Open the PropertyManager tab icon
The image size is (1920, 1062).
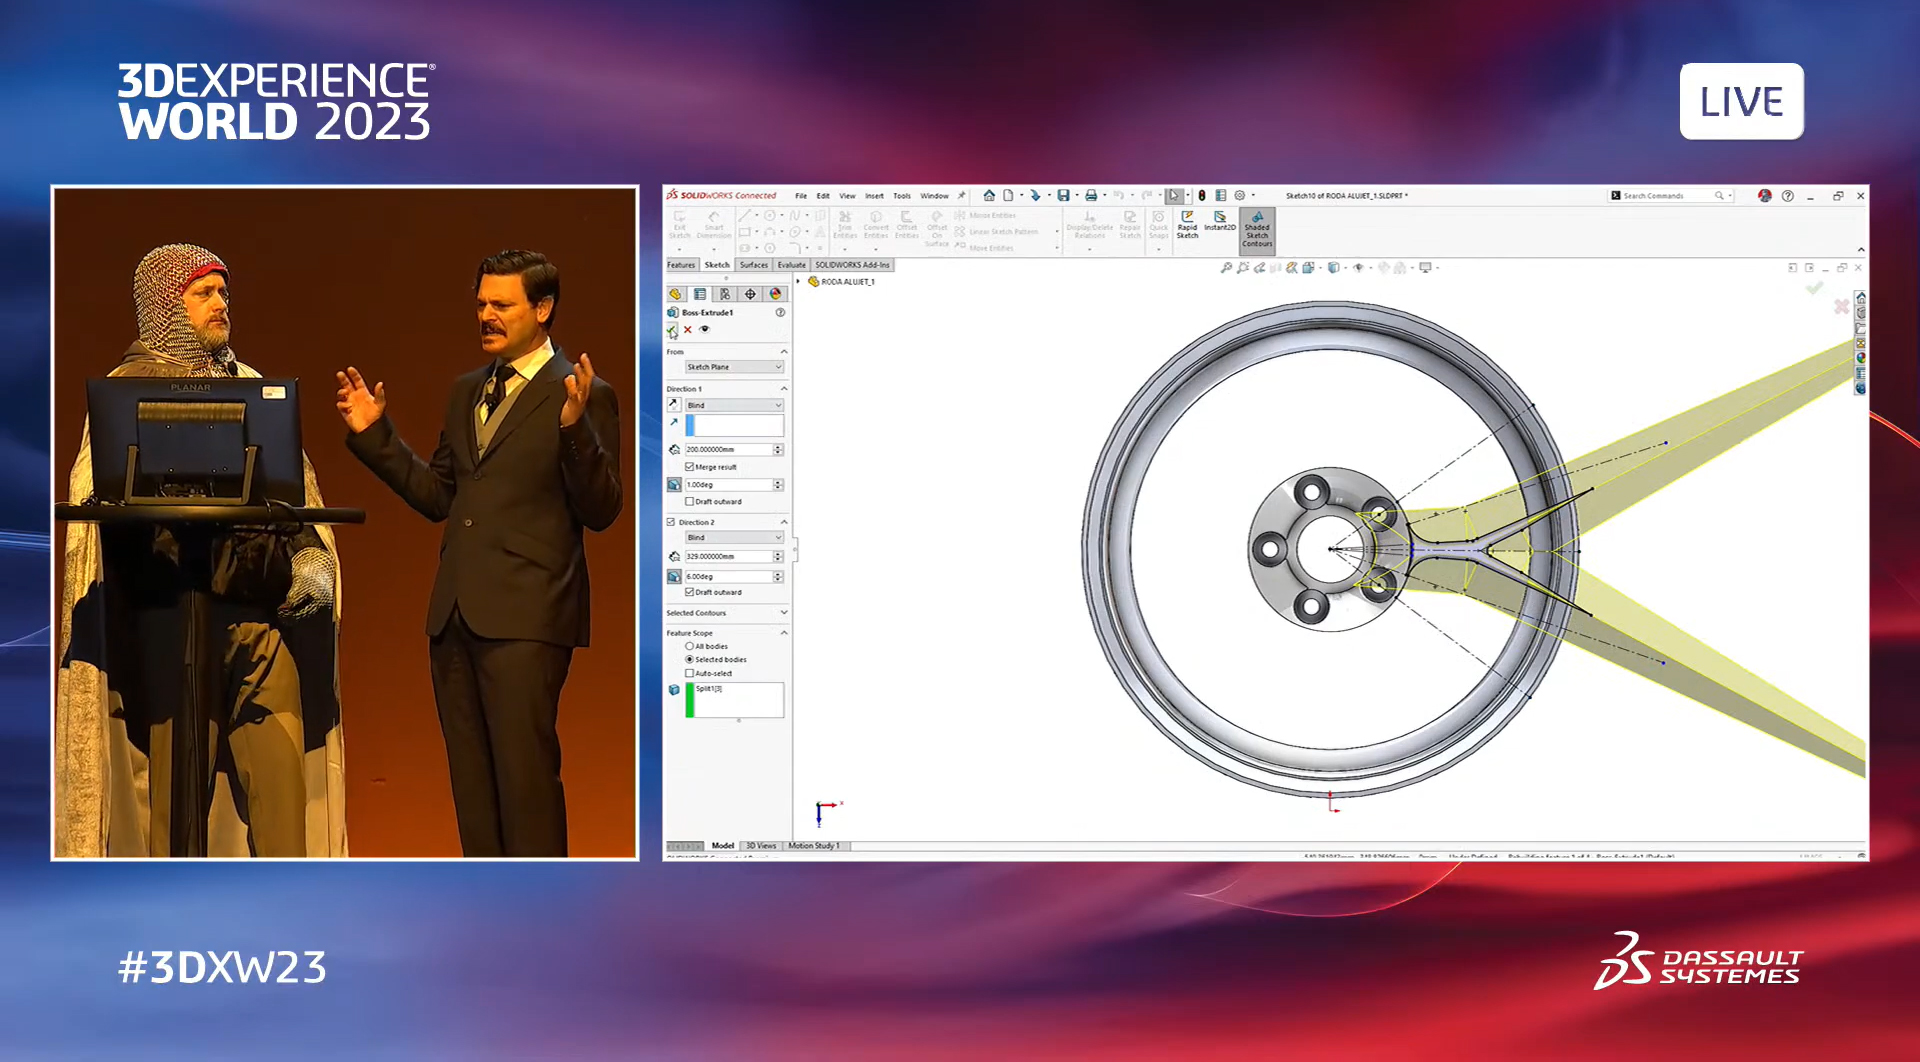point(700,294)
